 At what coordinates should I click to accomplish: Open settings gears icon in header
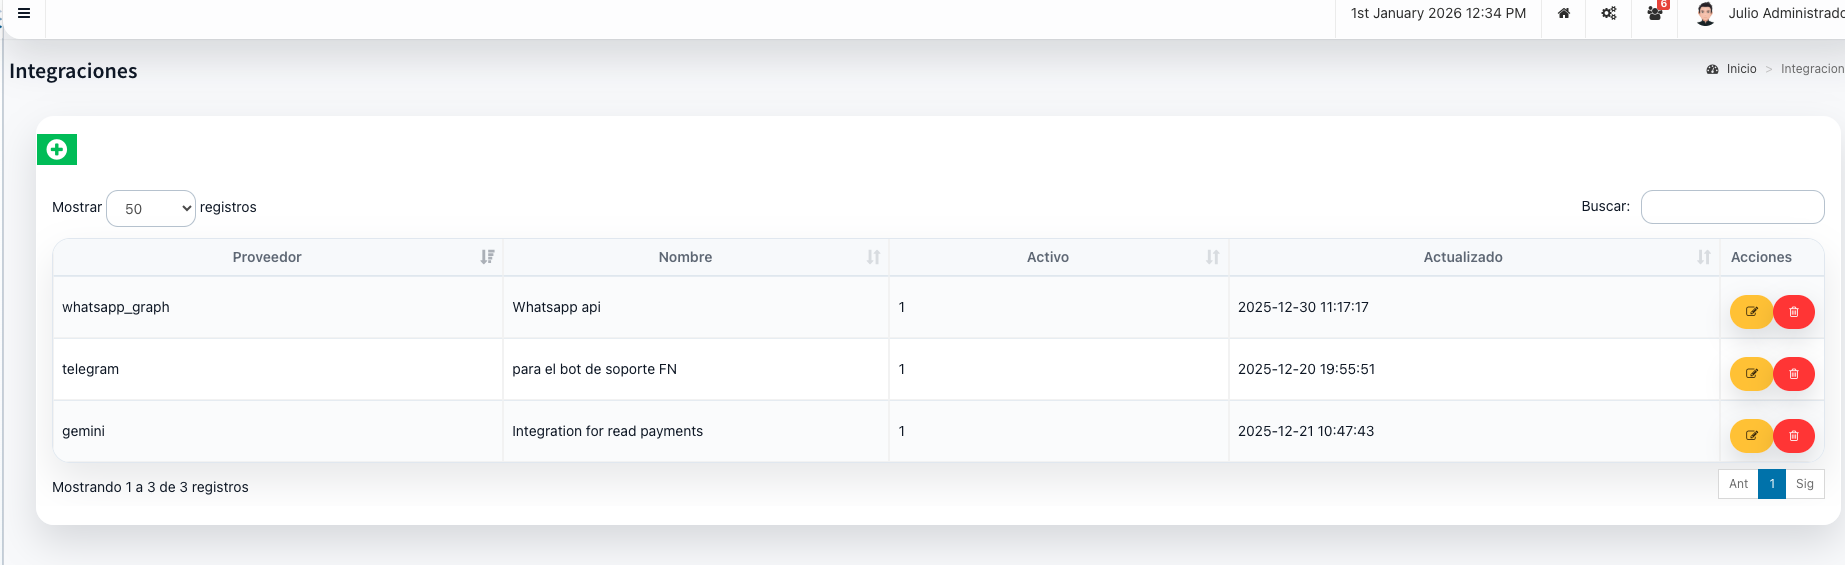pos(1609,14)
